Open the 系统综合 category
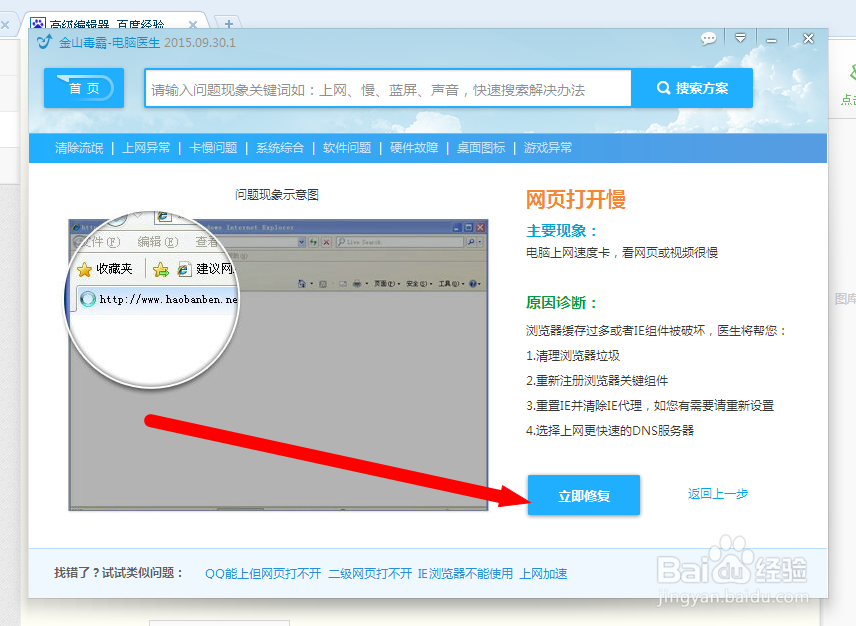 tap(280, 148)
